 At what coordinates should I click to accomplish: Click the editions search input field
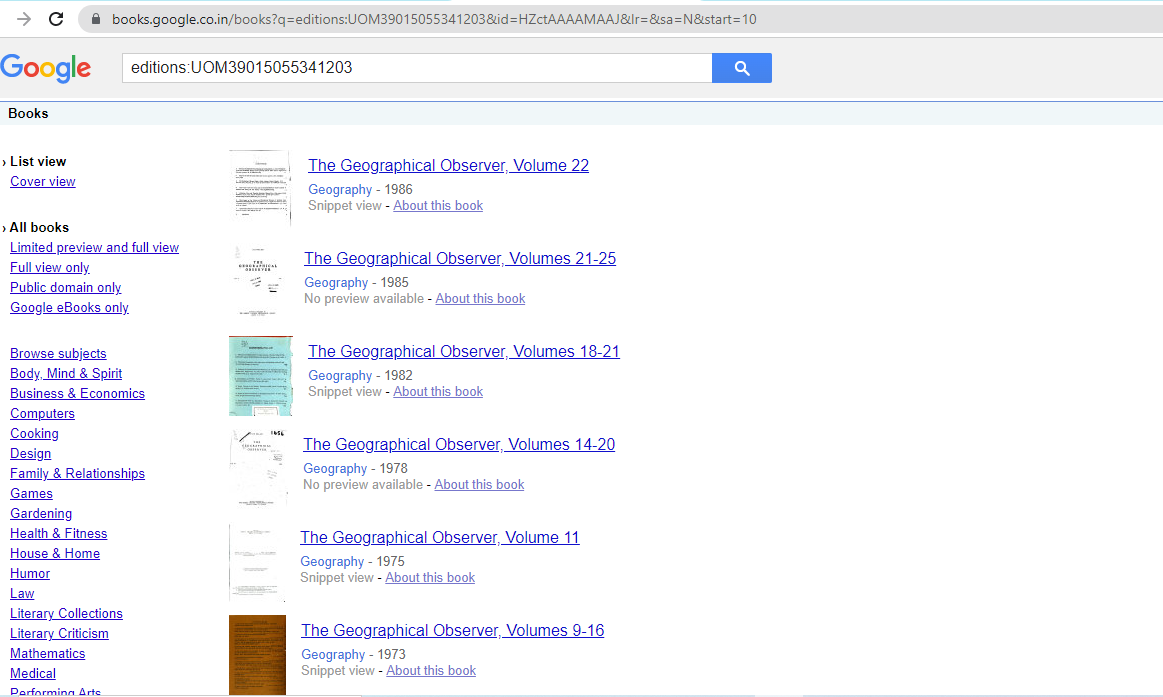pos(417,68)
